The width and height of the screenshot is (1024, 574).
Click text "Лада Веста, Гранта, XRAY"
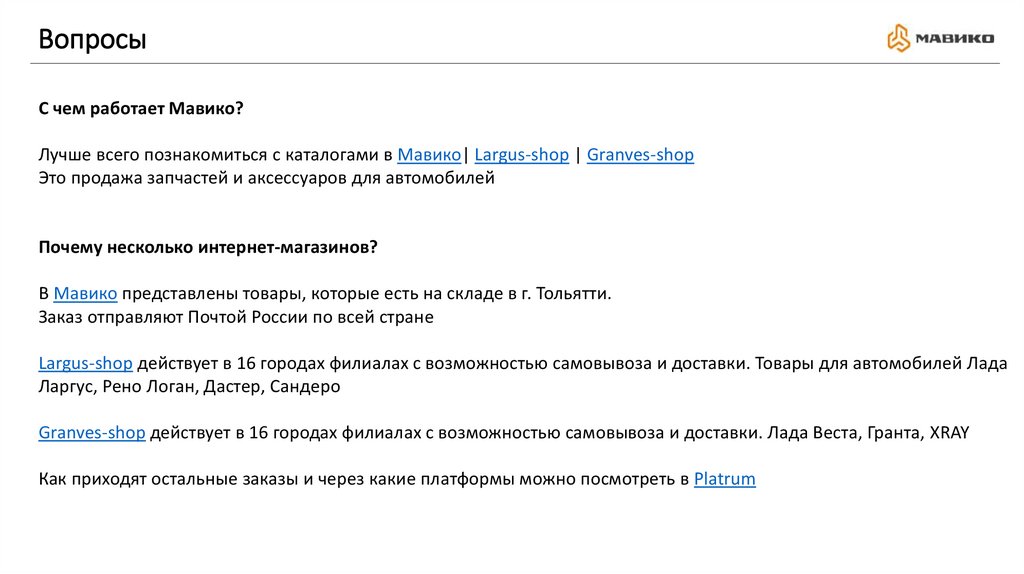tap(867, 433)
